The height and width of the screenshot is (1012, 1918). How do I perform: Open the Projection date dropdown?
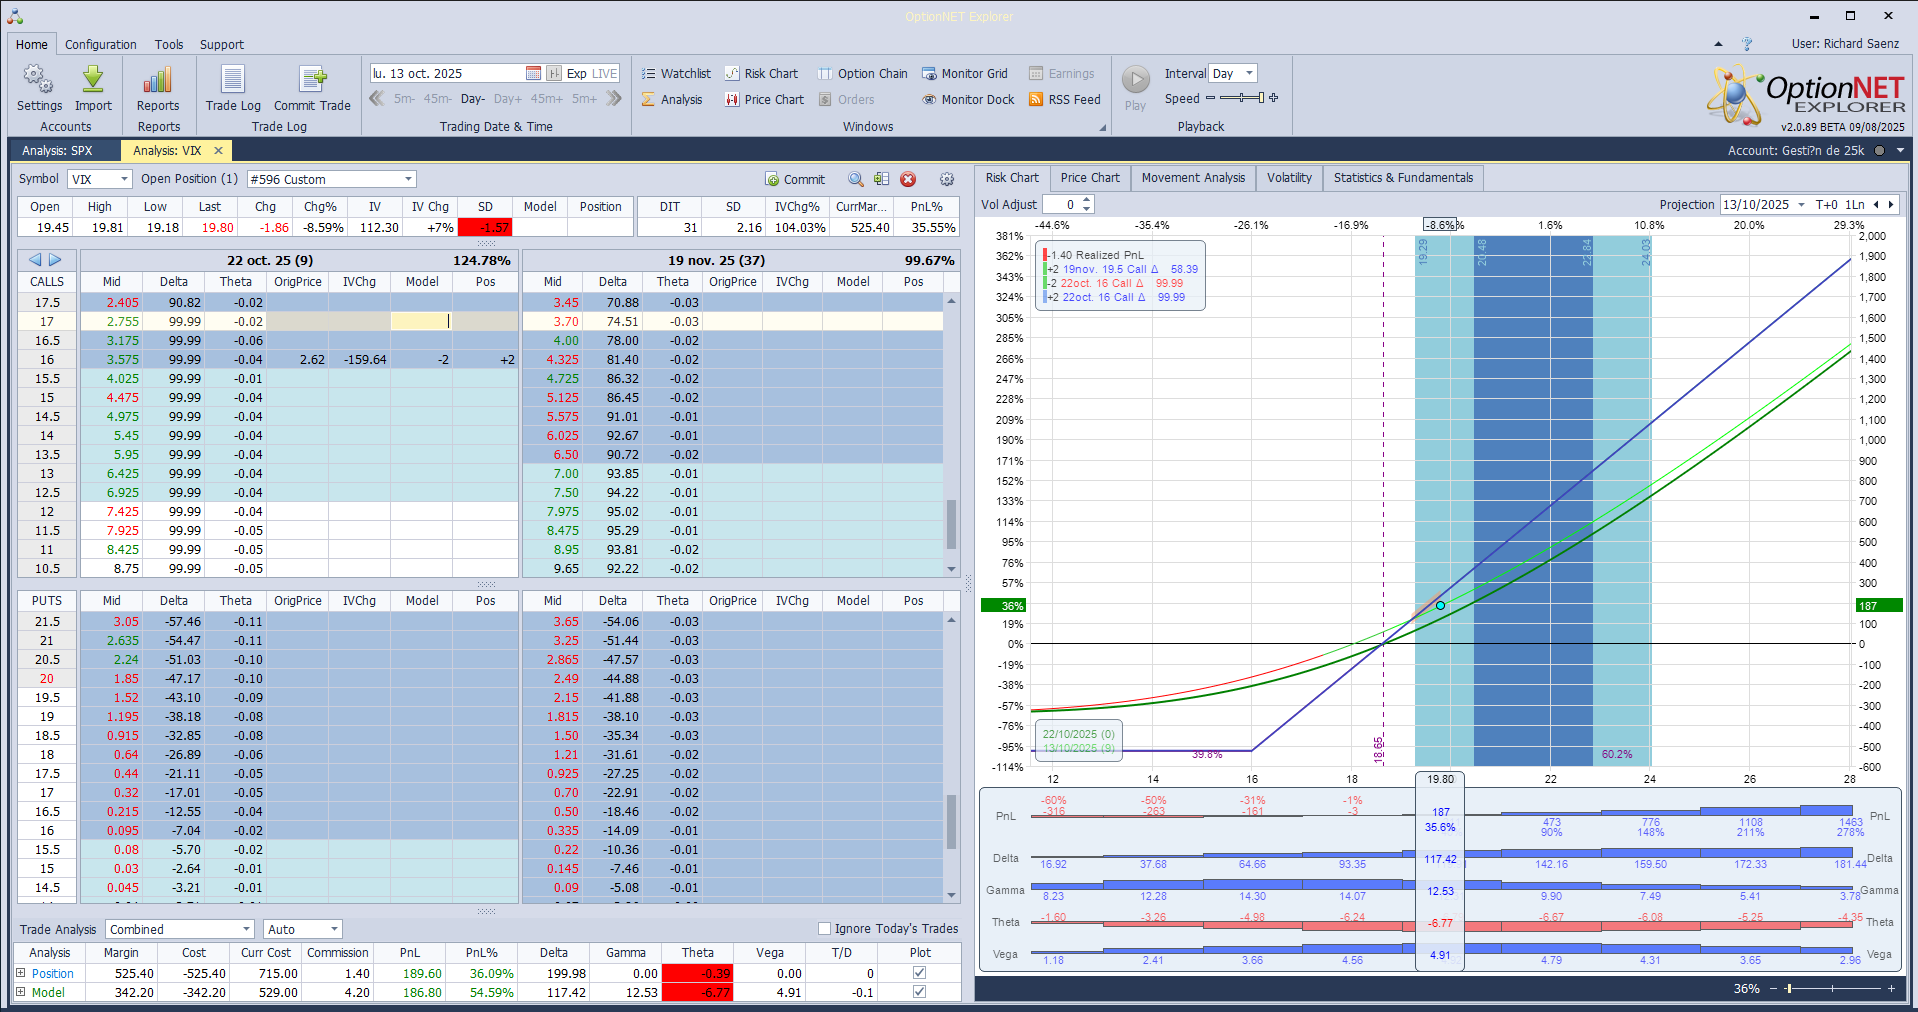[1802, 204]
